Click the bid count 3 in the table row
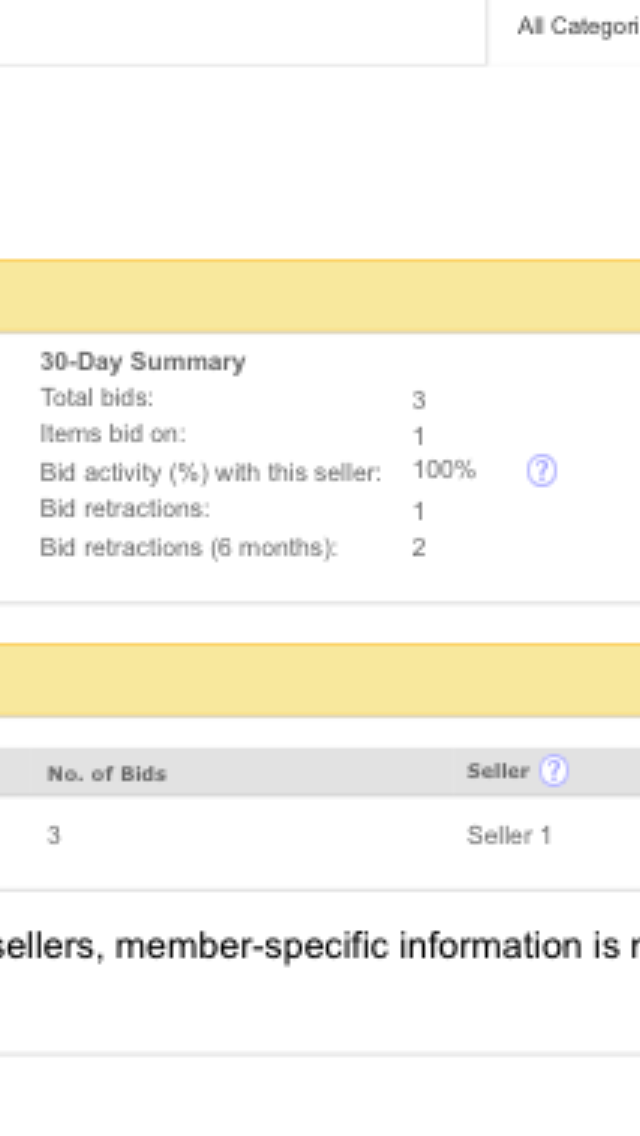This screenshot has height=1136, width=640. click(x=54, y=835)
